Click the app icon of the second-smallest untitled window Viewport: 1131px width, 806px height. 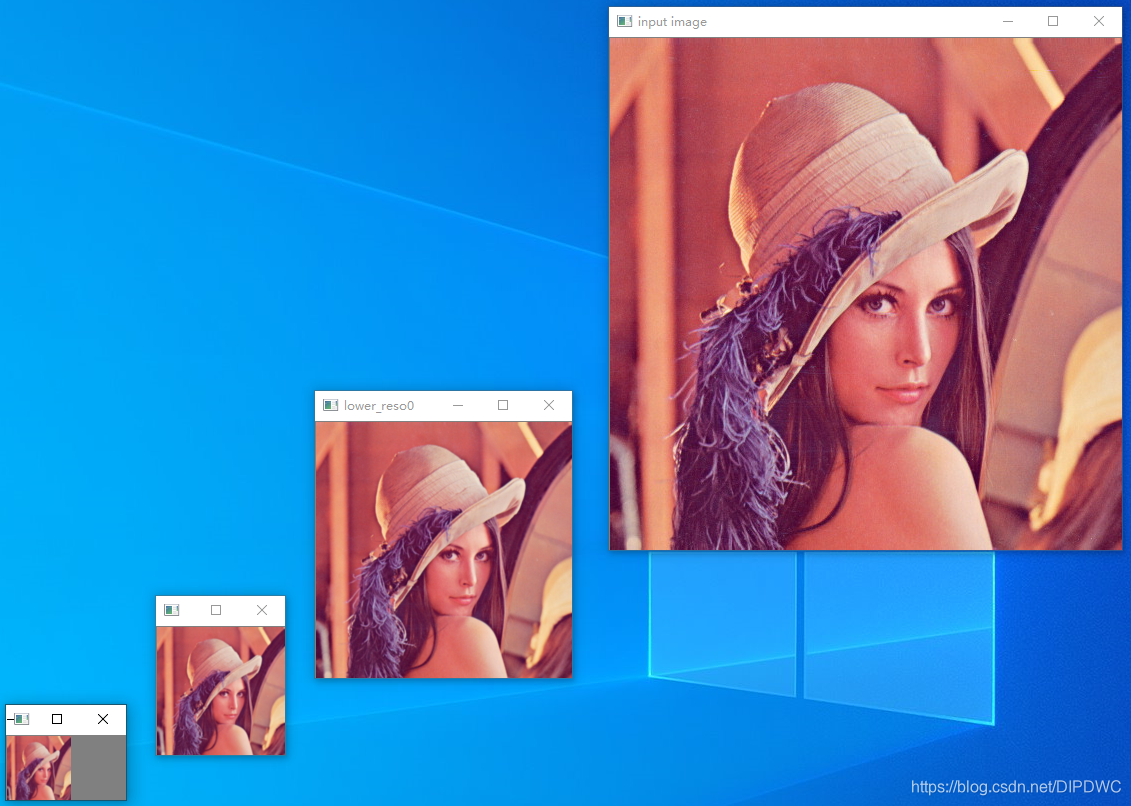pyautogui.click(x=172, y=610)
